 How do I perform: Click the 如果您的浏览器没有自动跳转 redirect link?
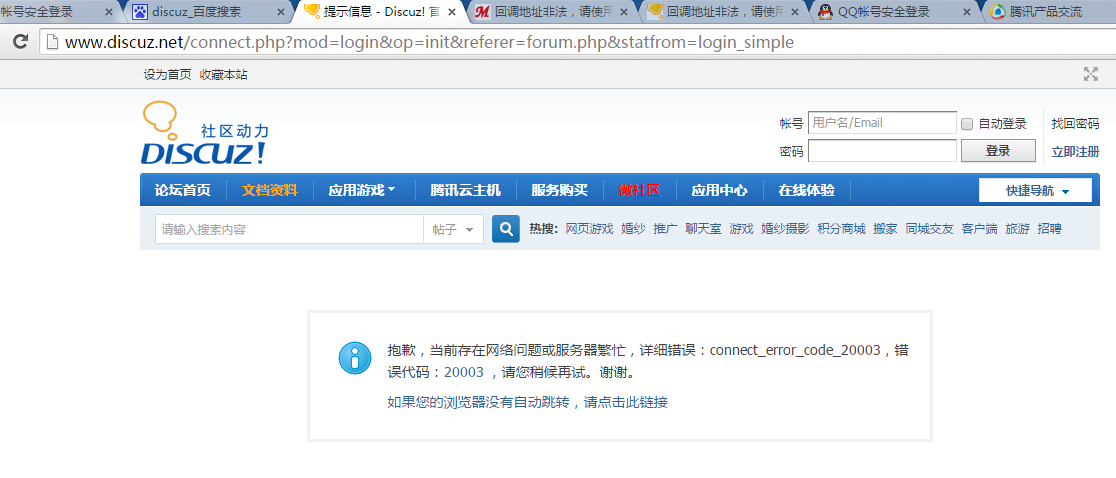tap(527, 403)
